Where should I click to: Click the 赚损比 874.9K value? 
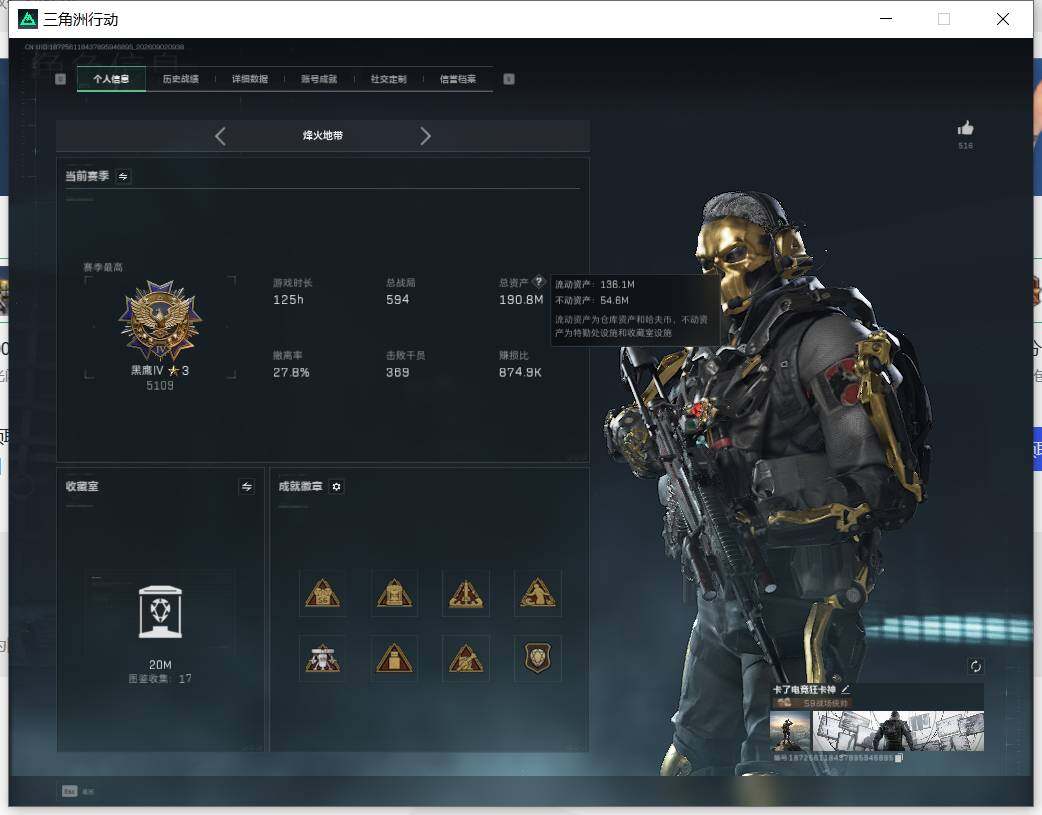pyautogui.click(x=520, y=372)
